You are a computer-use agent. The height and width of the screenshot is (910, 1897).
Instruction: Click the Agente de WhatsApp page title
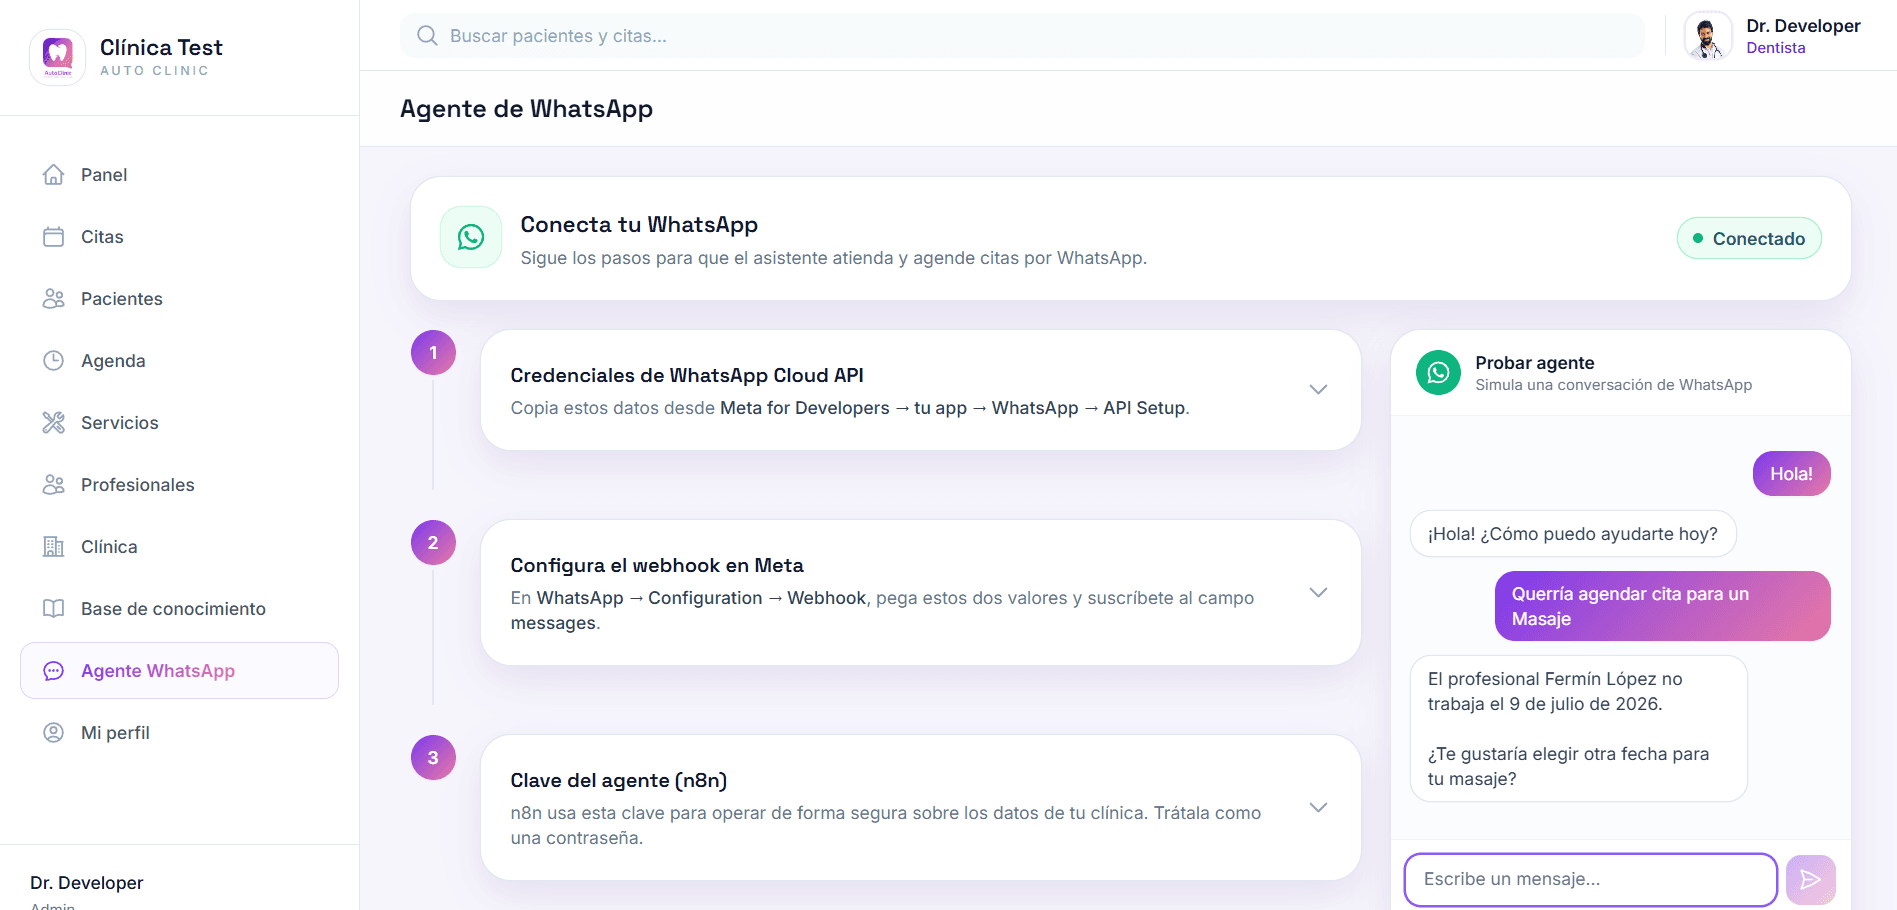click(526, 108)
